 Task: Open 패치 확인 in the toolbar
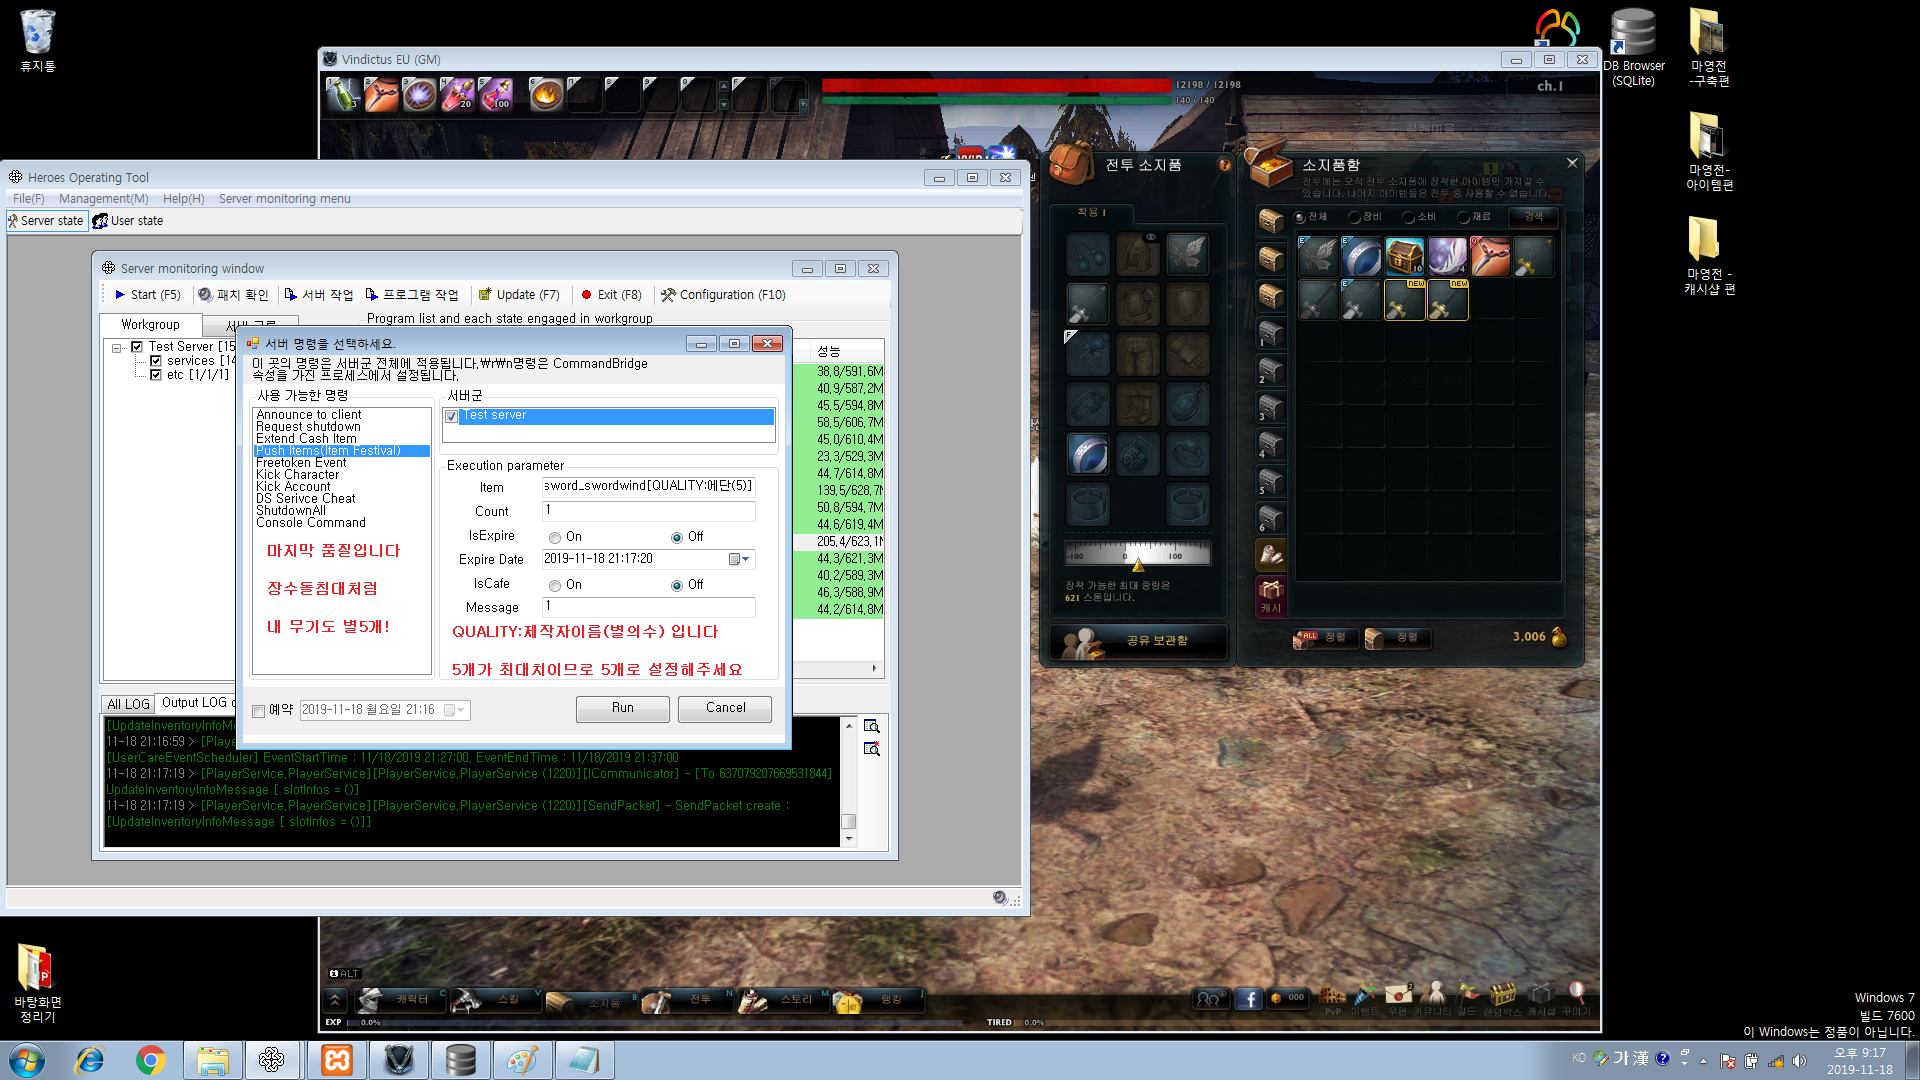tap(233, 295)
